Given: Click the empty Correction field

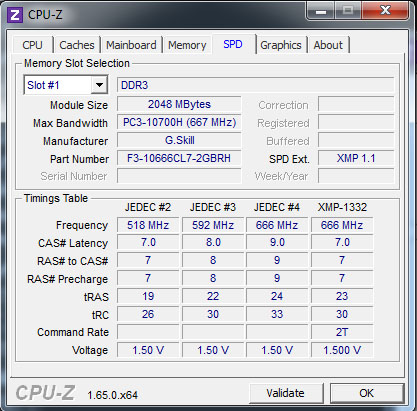Looking at the screenshot, I should pyautogui.click(x=356, y=104).
